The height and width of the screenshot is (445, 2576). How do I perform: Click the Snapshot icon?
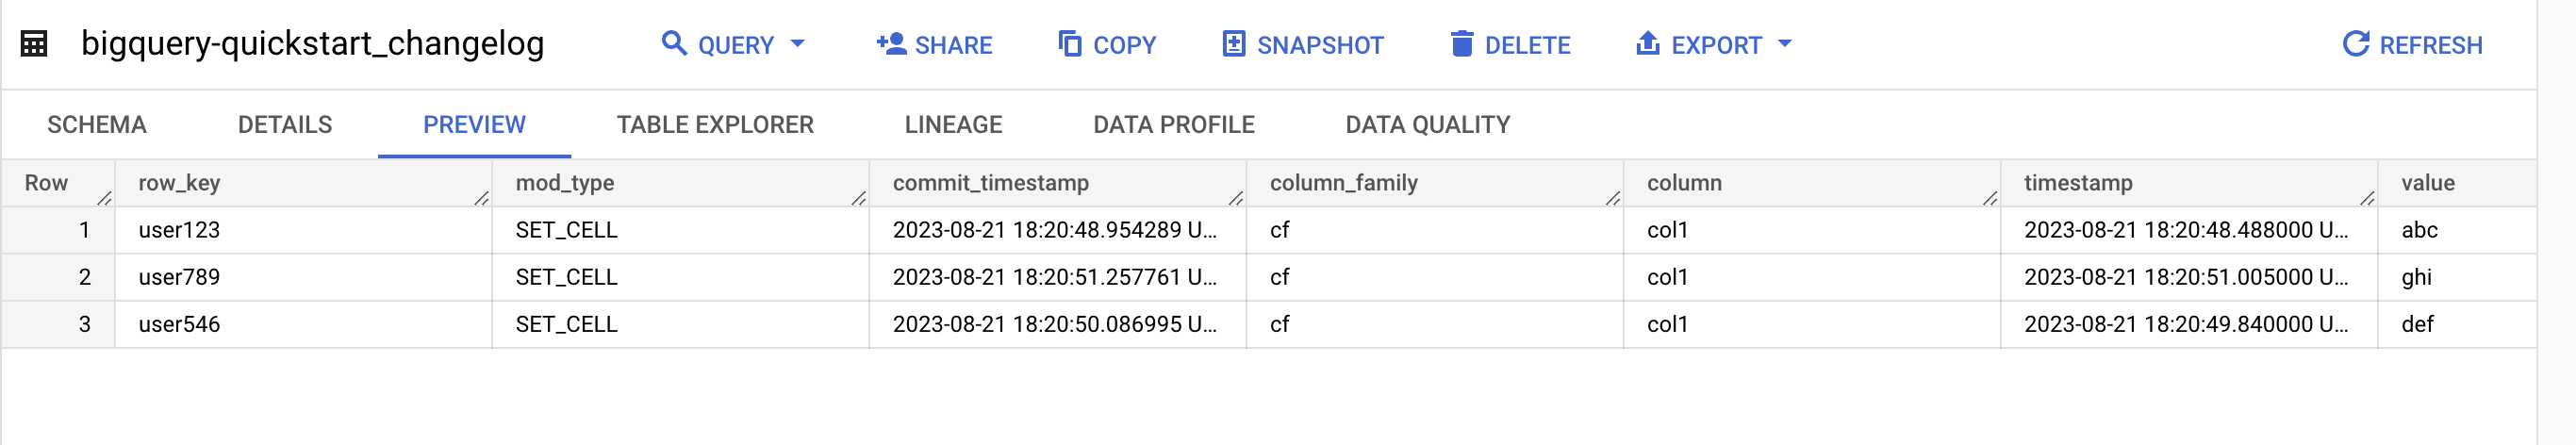click(1234, 44)
